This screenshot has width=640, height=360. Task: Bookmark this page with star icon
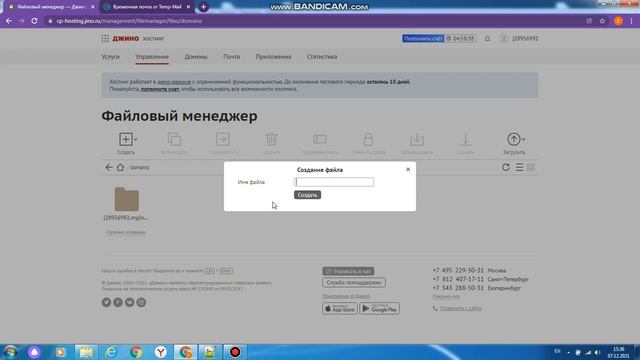(x=602, y=21)
